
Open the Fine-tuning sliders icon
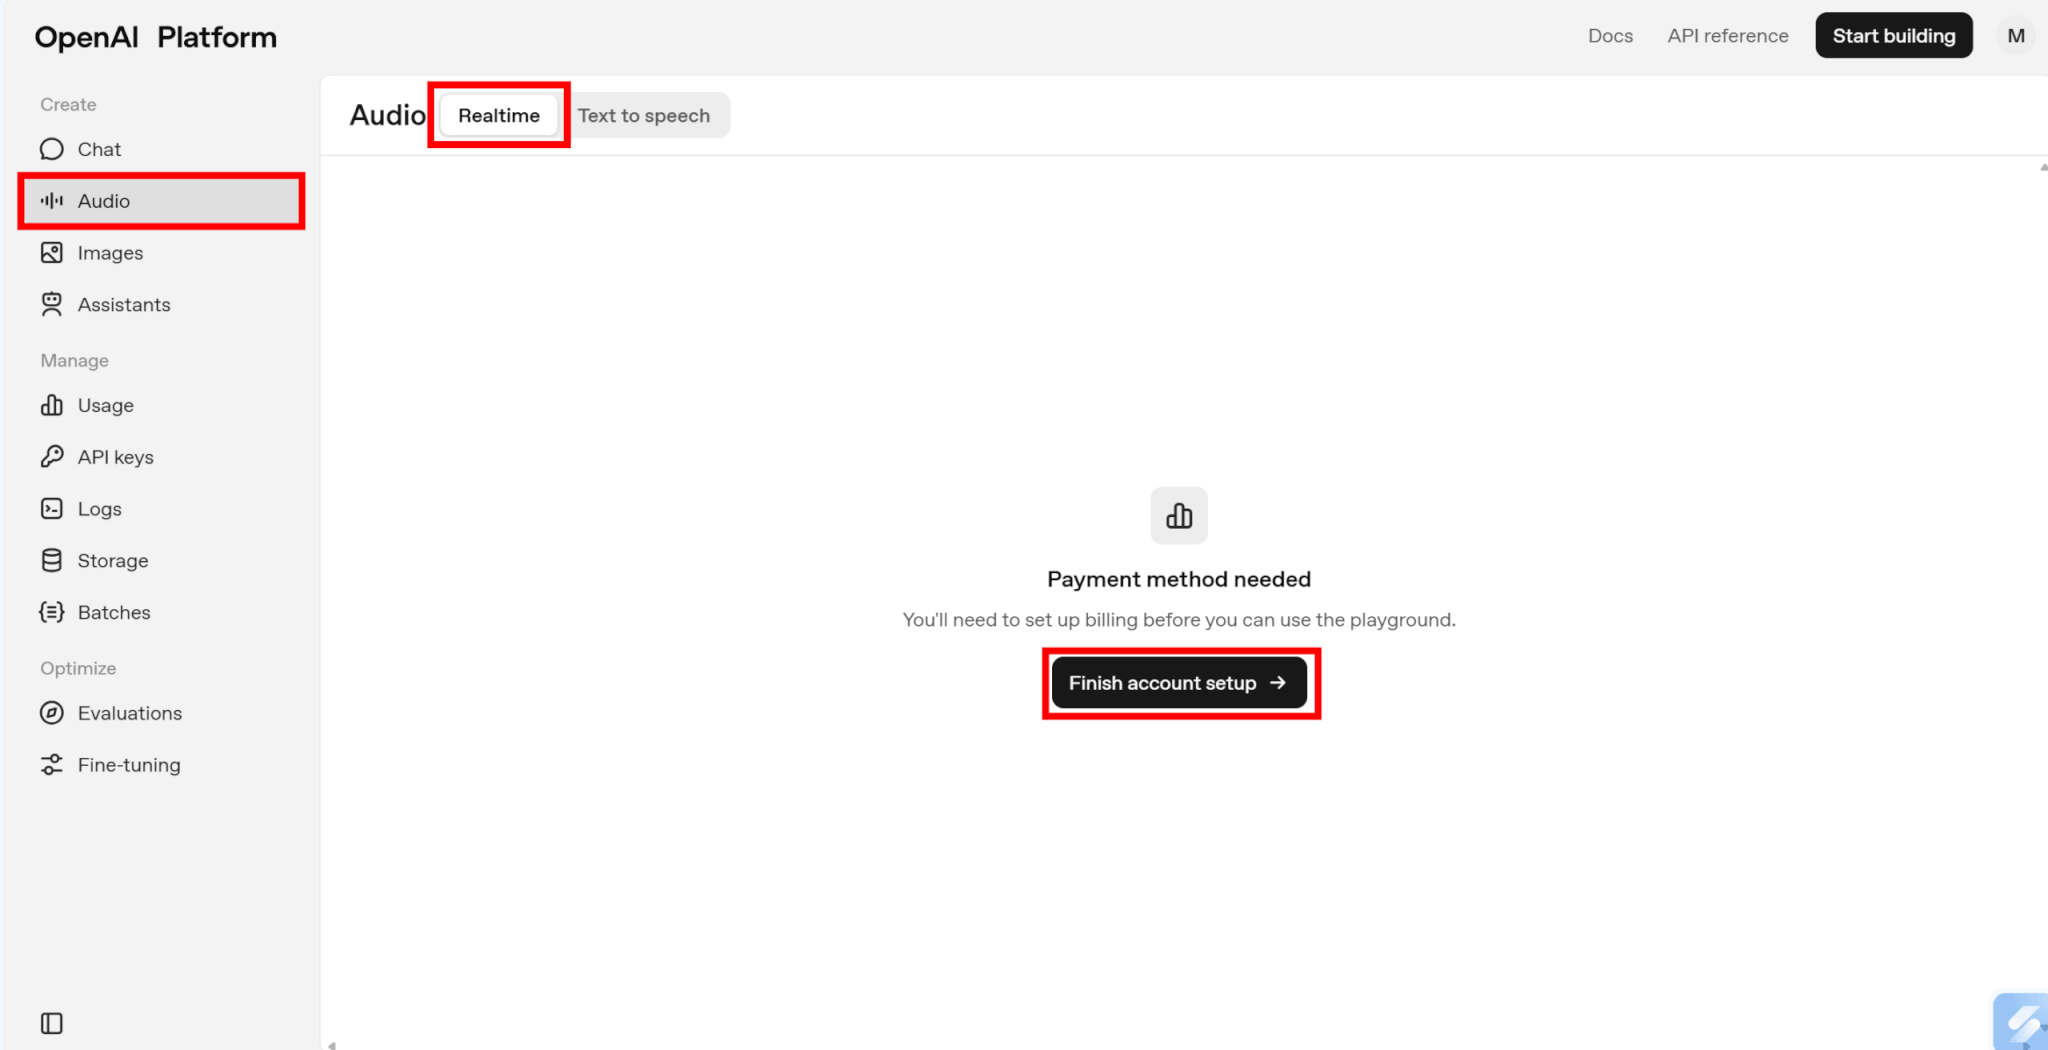click(51, 765)
